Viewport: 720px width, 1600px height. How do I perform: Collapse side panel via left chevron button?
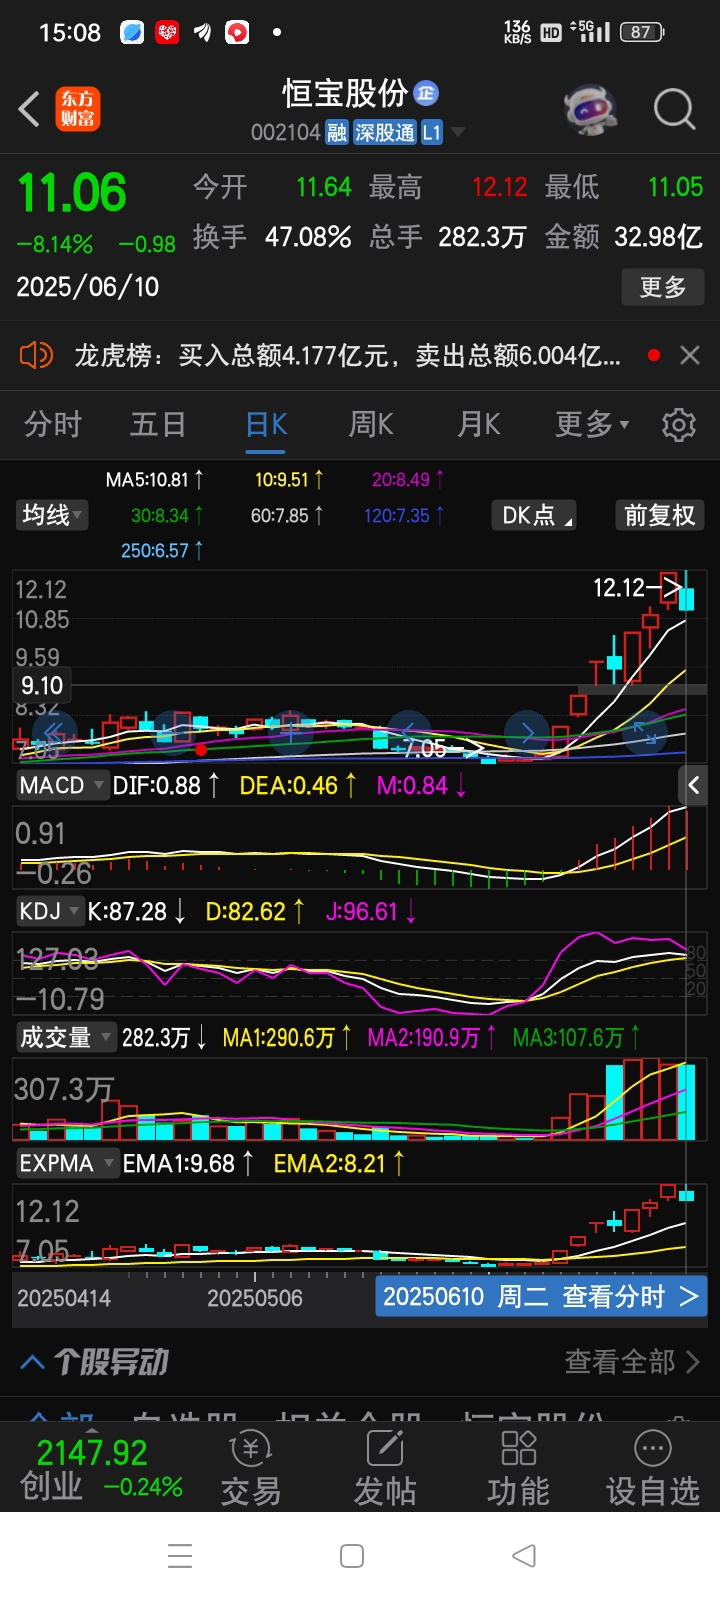click(694, 786)
